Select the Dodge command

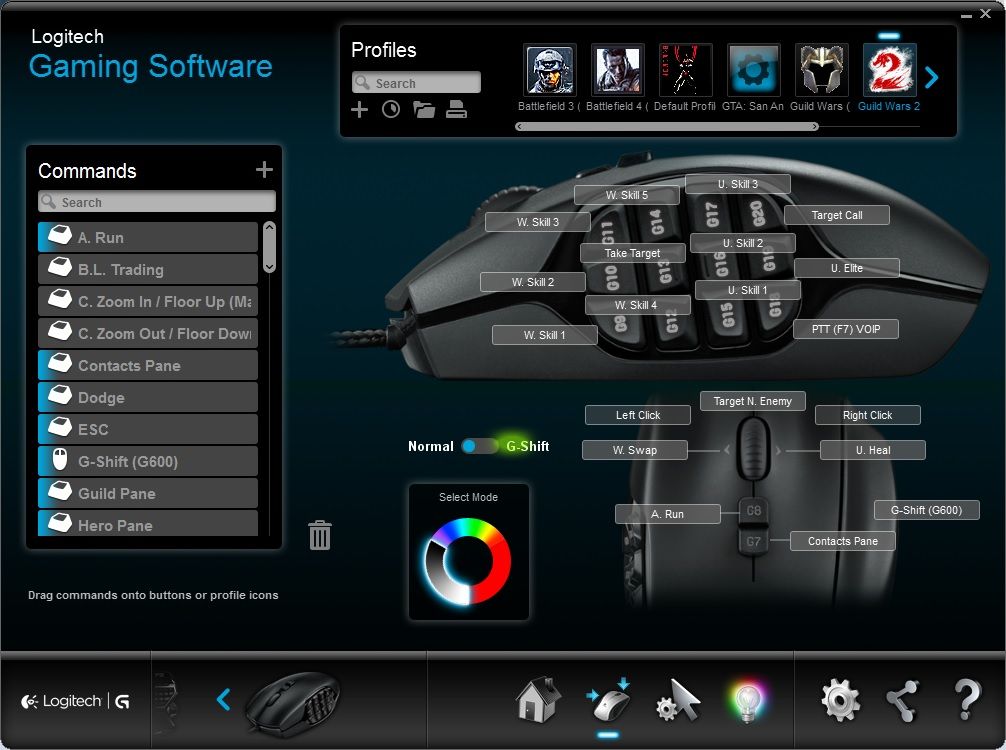(x=148, y=398)
